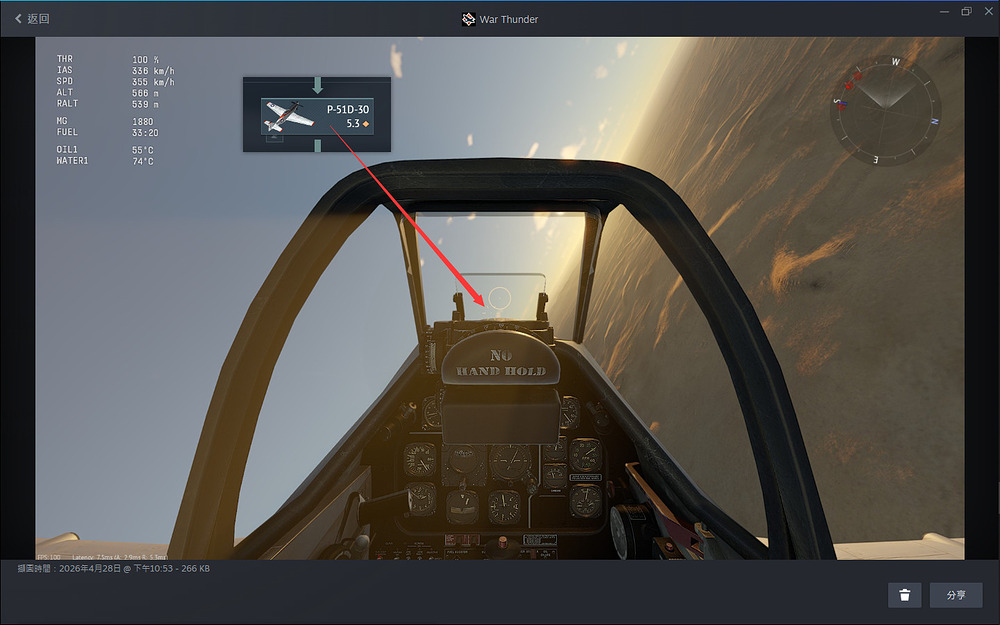Click the circular gunsight reticle
The image size is (1000, 625).
pyautogui.click(x=499, y=298)
